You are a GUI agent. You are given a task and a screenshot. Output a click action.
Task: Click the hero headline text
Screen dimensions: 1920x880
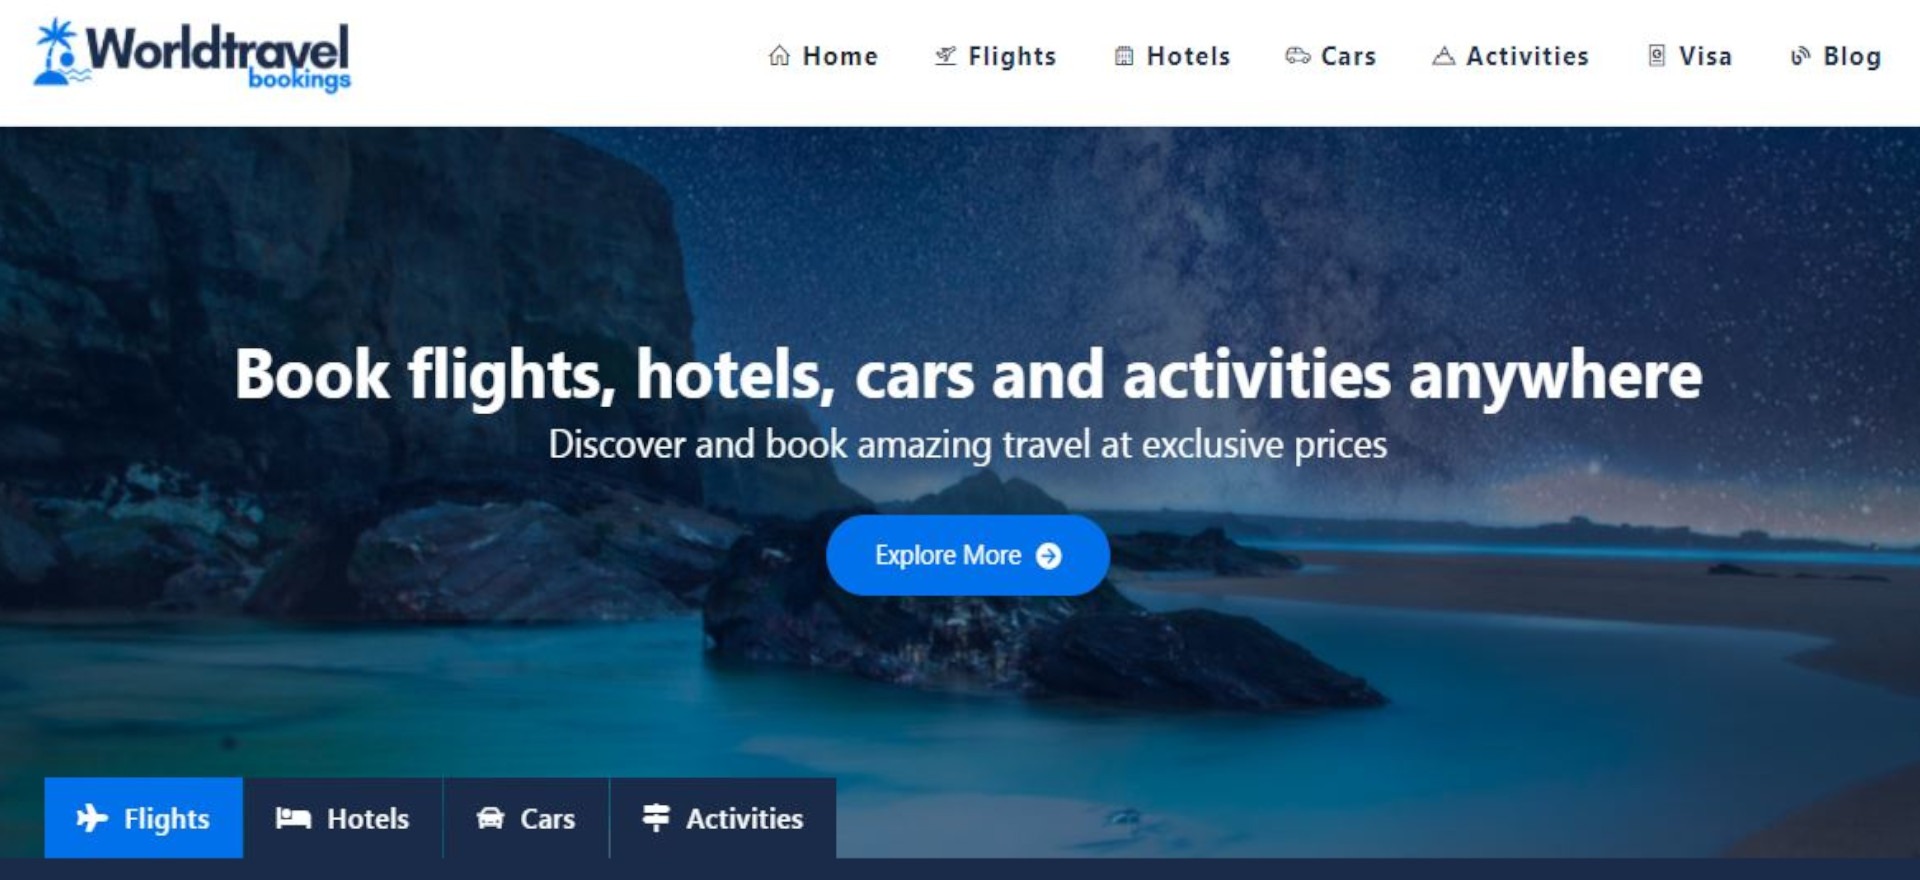(x=968, y=375)
